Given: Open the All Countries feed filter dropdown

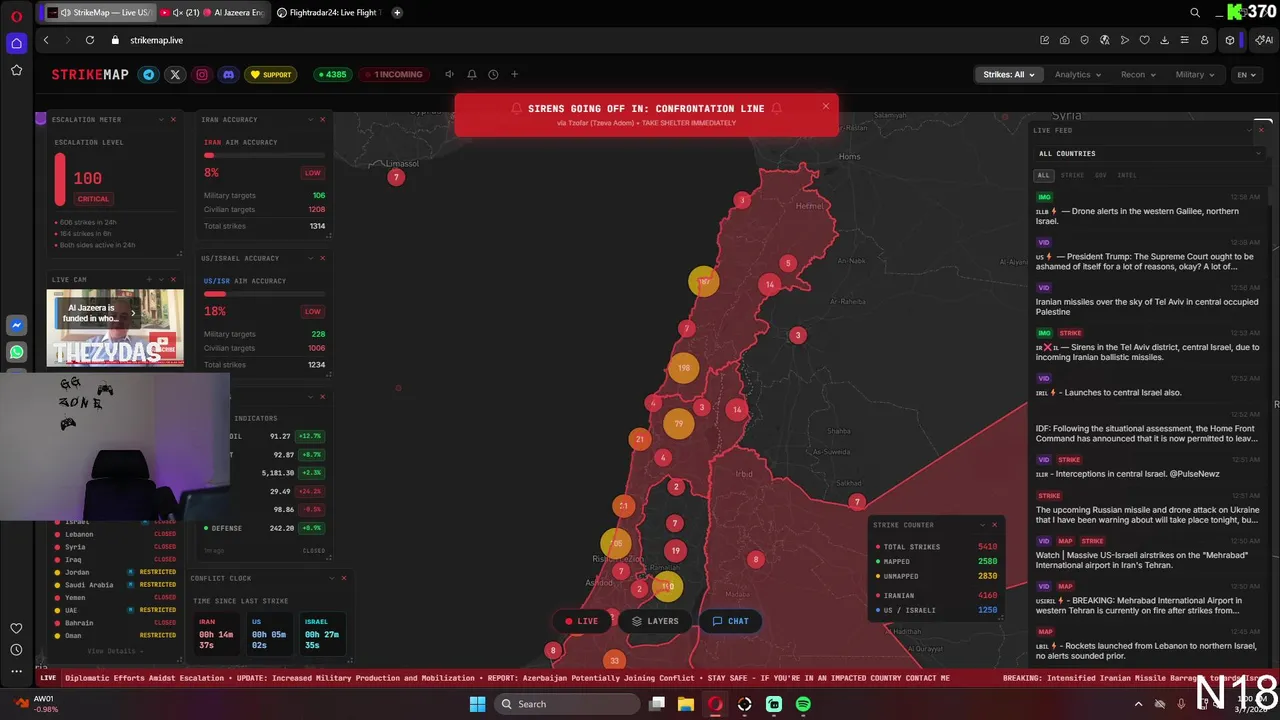Looking at the screenshot, I should click(1150, 153).
